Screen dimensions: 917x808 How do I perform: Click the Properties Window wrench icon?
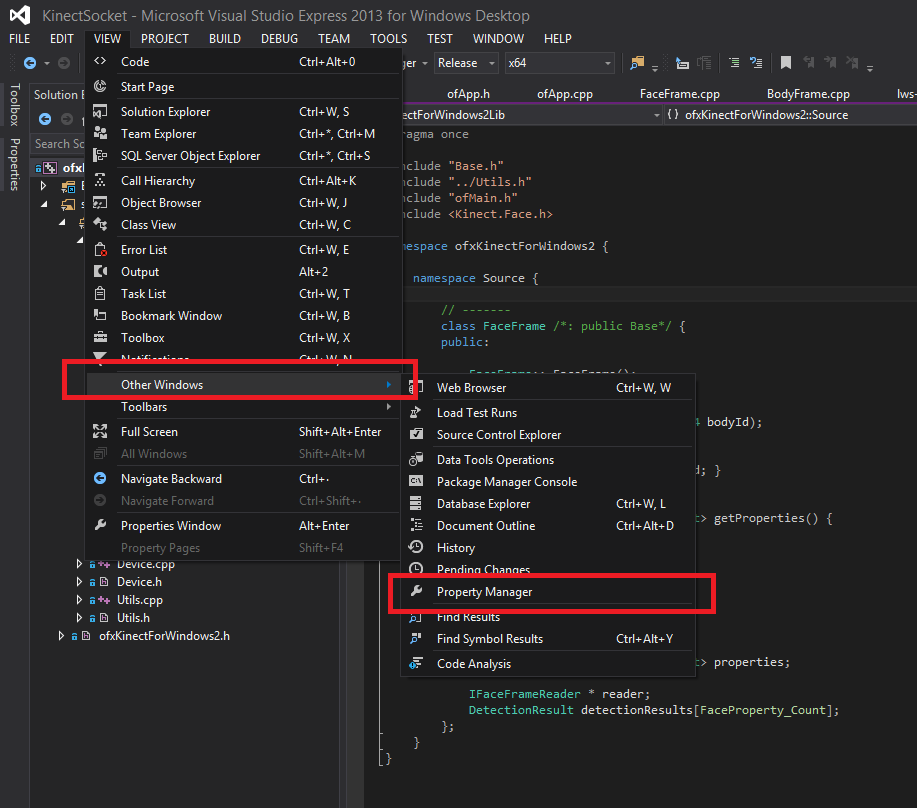coord(100,525)
